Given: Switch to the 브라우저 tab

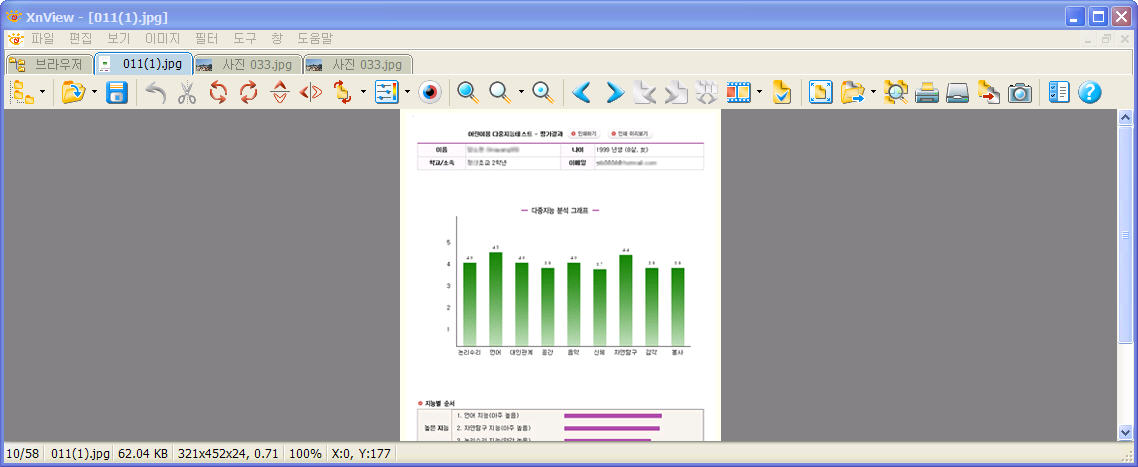Looking at the screenshot, I should 48,64.
